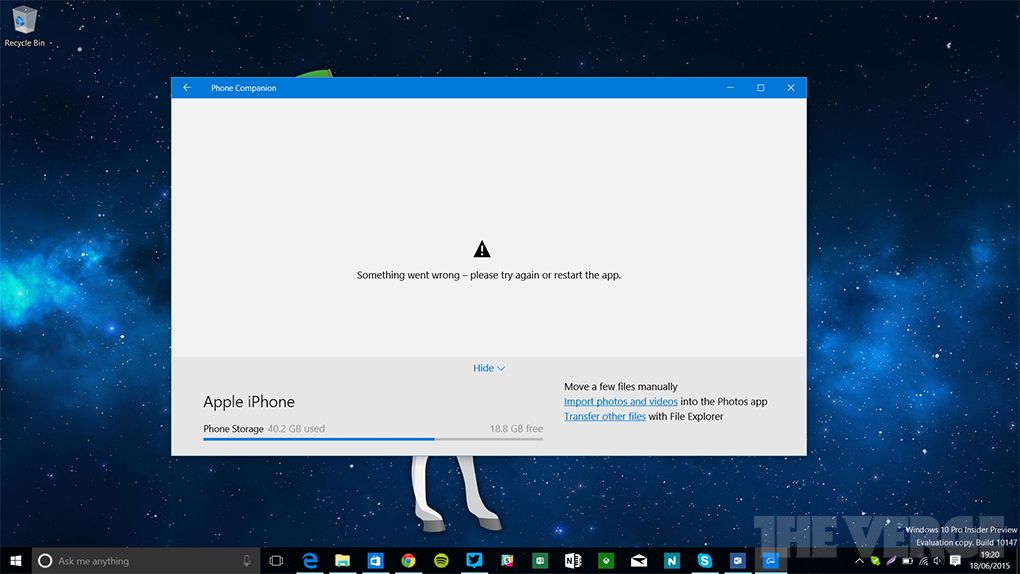
Task: Maximize the Phone Companion window
Action: coord(760,88)
